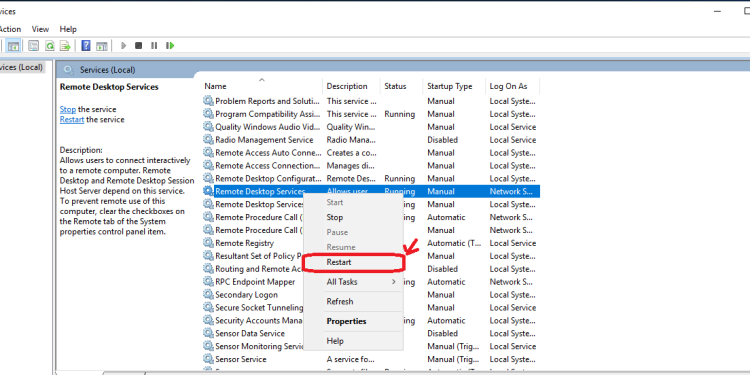Click gear icon beside Resultant Set of Policy

tap(208, 256)
